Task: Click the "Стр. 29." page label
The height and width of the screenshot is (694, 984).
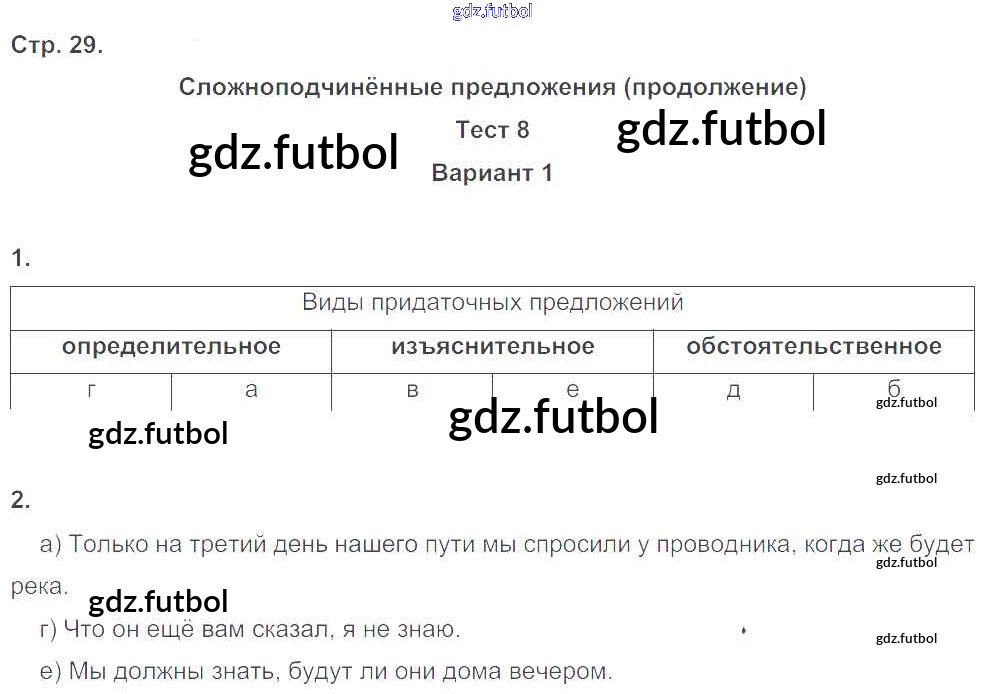Action: click(x=57, y=46)
